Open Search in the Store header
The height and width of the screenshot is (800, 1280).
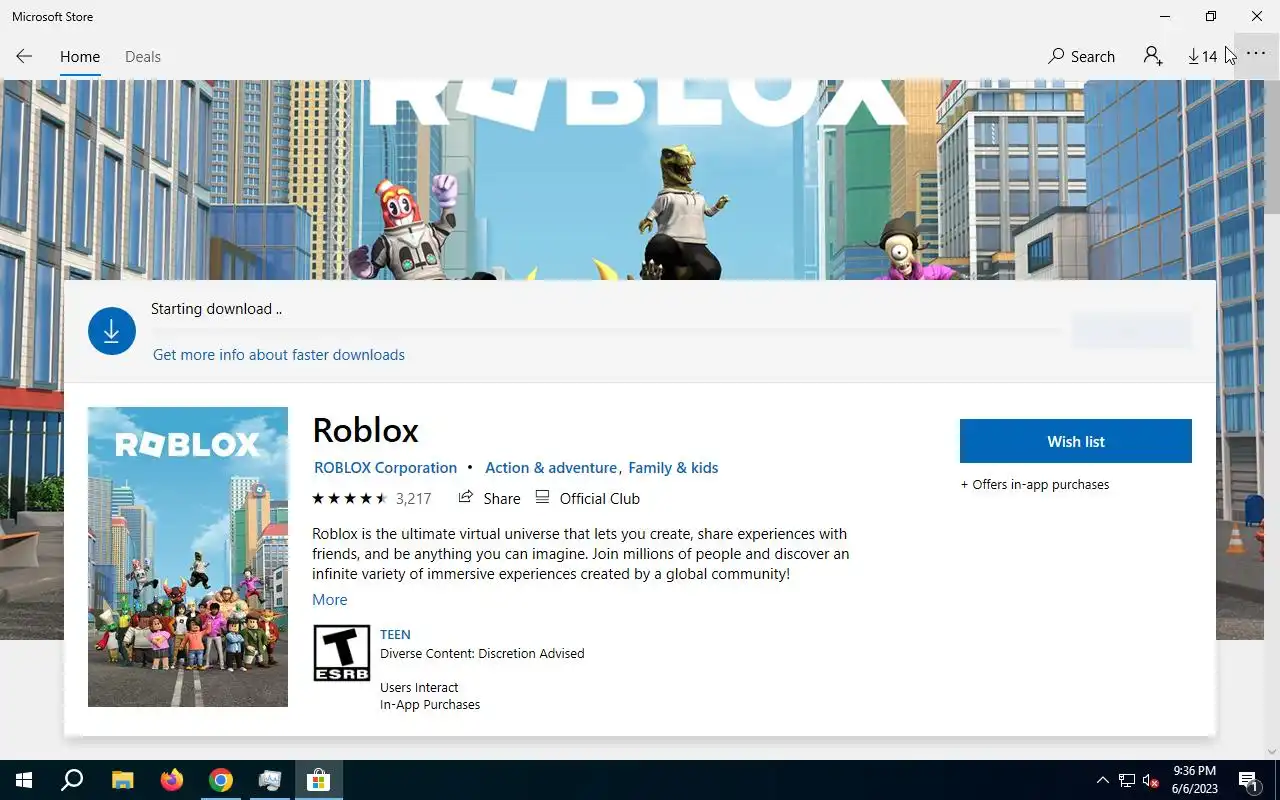coord(1081,57)
